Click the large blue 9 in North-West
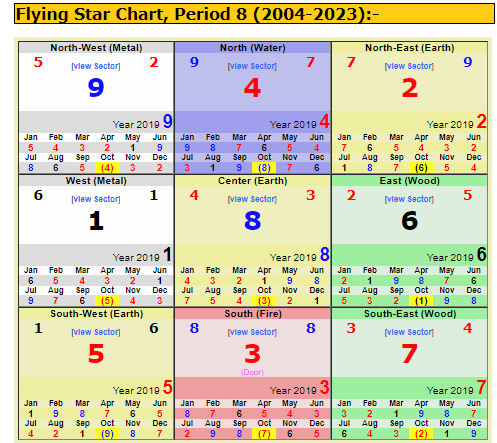The width and height of the screenshot is (497, 443). click(x=96, y=88)
